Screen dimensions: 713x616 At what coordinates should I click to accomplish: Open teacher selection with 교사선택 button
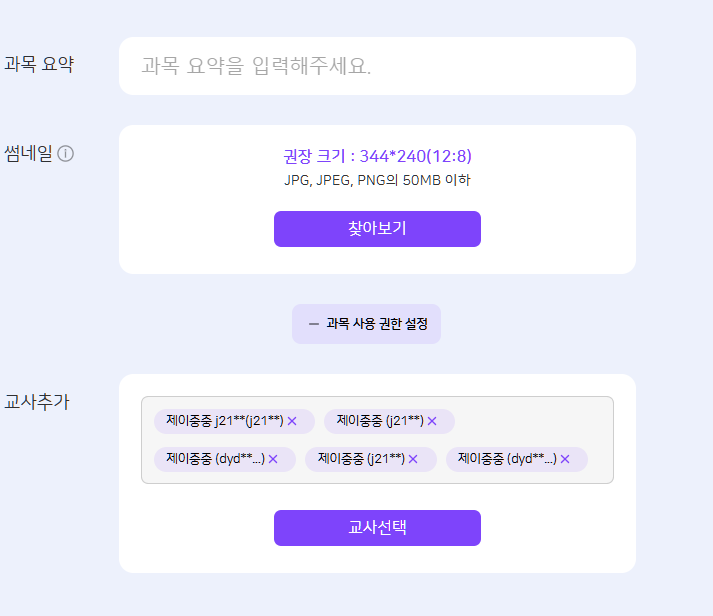377,528
